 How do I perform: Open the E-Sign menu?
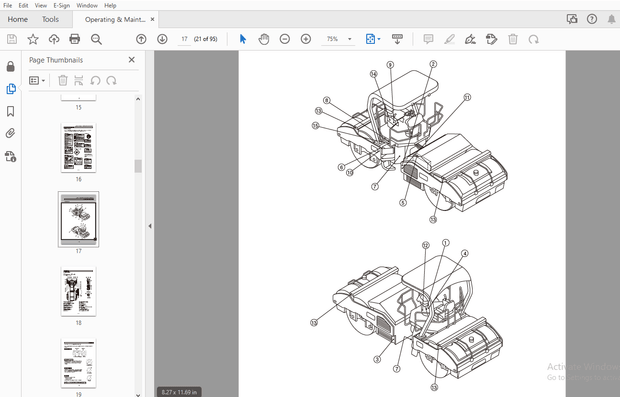pos(62,6)
